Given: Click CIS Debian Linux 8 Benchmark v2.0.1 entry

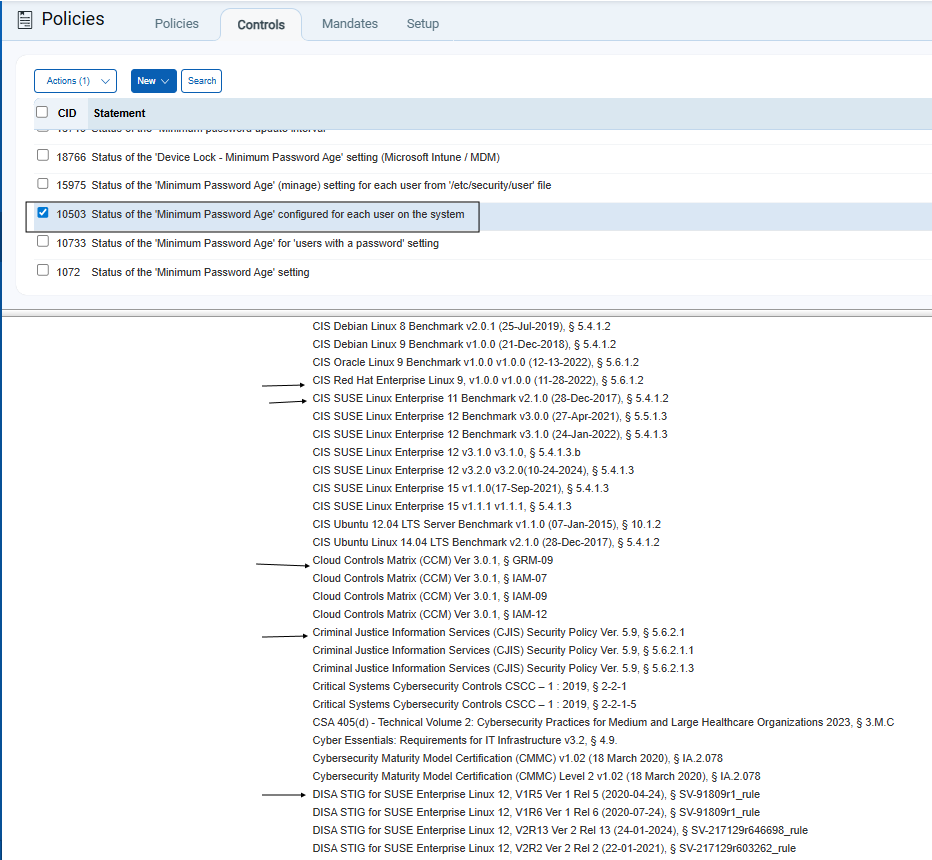Looking at the screenshot, I should (461, 326).
